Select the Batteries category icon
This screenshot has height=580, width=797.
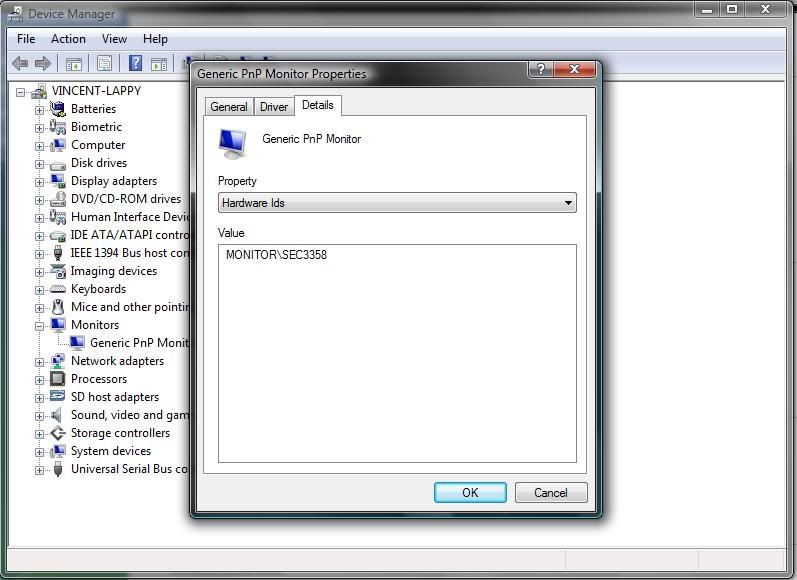[x=58, y=109]
